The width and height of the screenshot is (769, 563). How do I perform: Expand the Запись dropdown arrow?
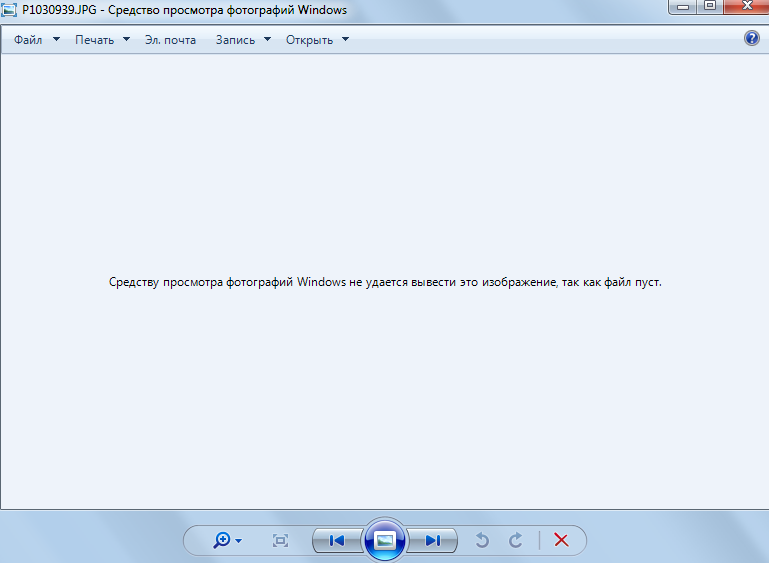point(267,39)
